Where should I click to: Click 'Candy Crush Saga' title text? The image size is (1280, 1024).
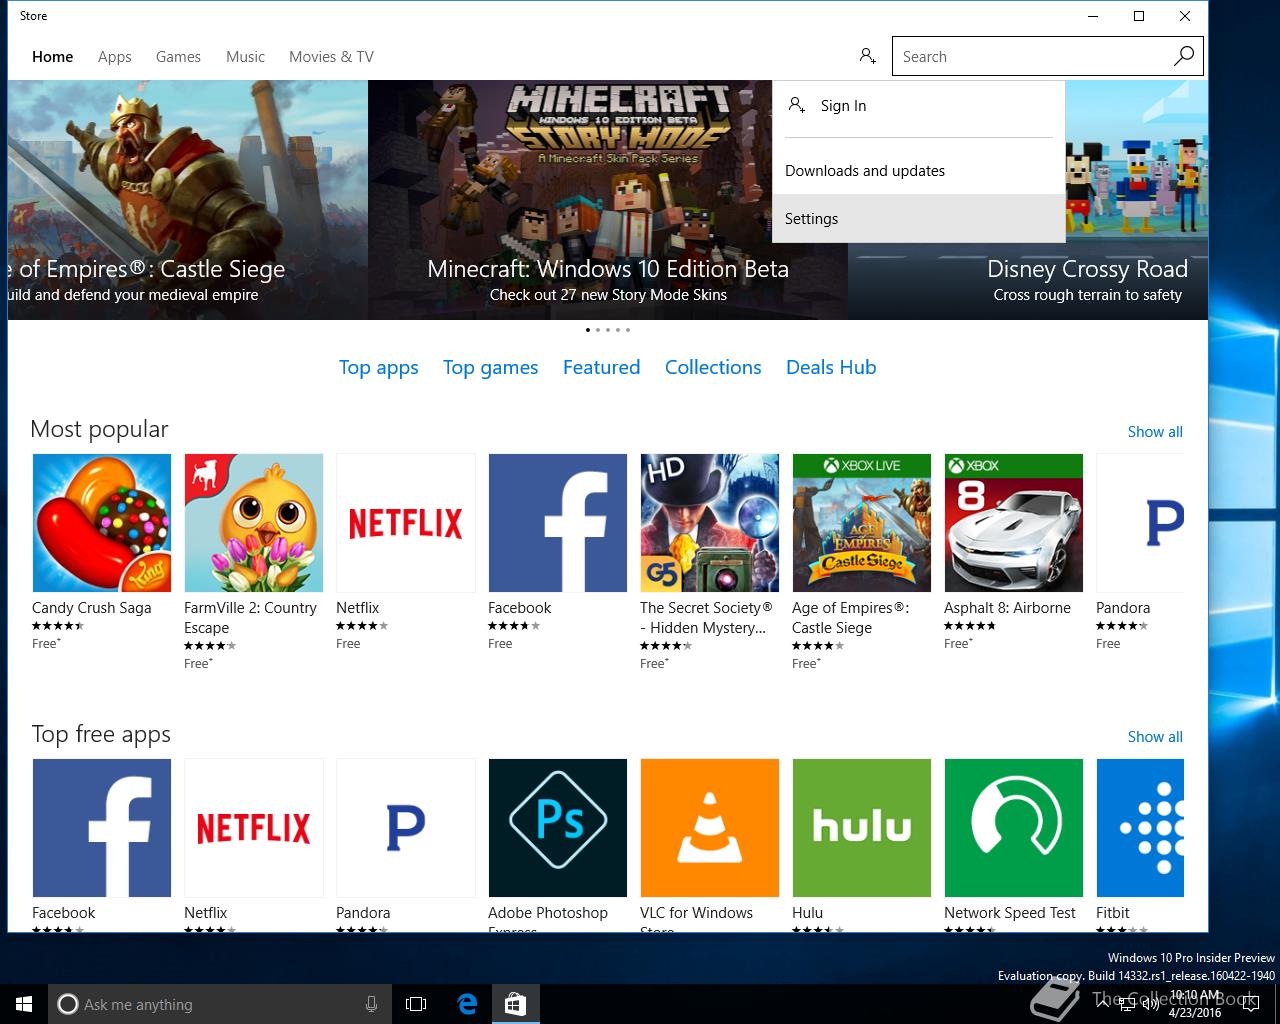92,608
